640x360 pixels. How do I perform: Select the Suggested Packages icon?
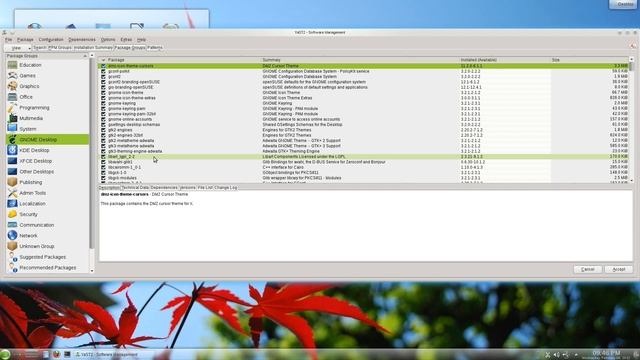pos(12,257)
